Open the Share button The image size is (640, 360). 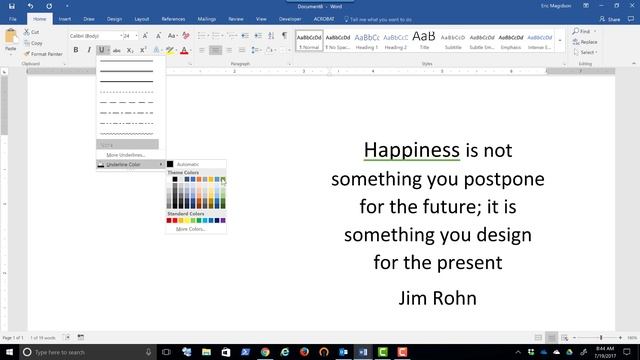tap(609, 19)
